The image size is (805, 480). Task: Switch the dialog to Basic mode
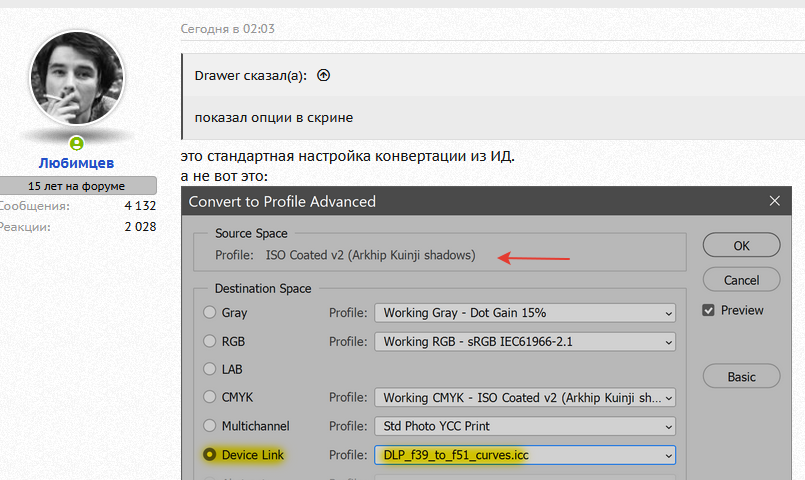[741, 377]
